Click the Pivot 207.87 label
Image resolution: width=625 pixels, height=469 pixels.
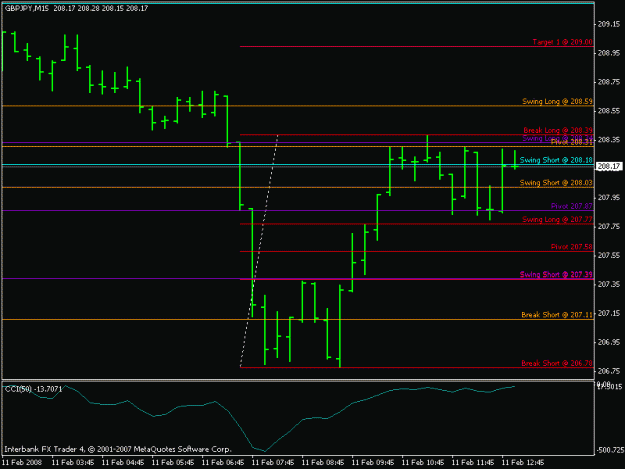572,206
